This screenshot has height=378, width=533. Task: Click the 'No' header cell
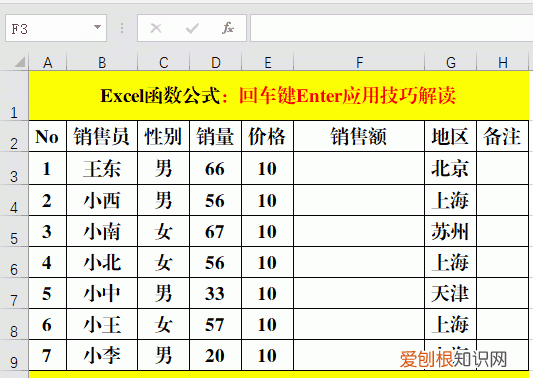click(x=48, y=136)
